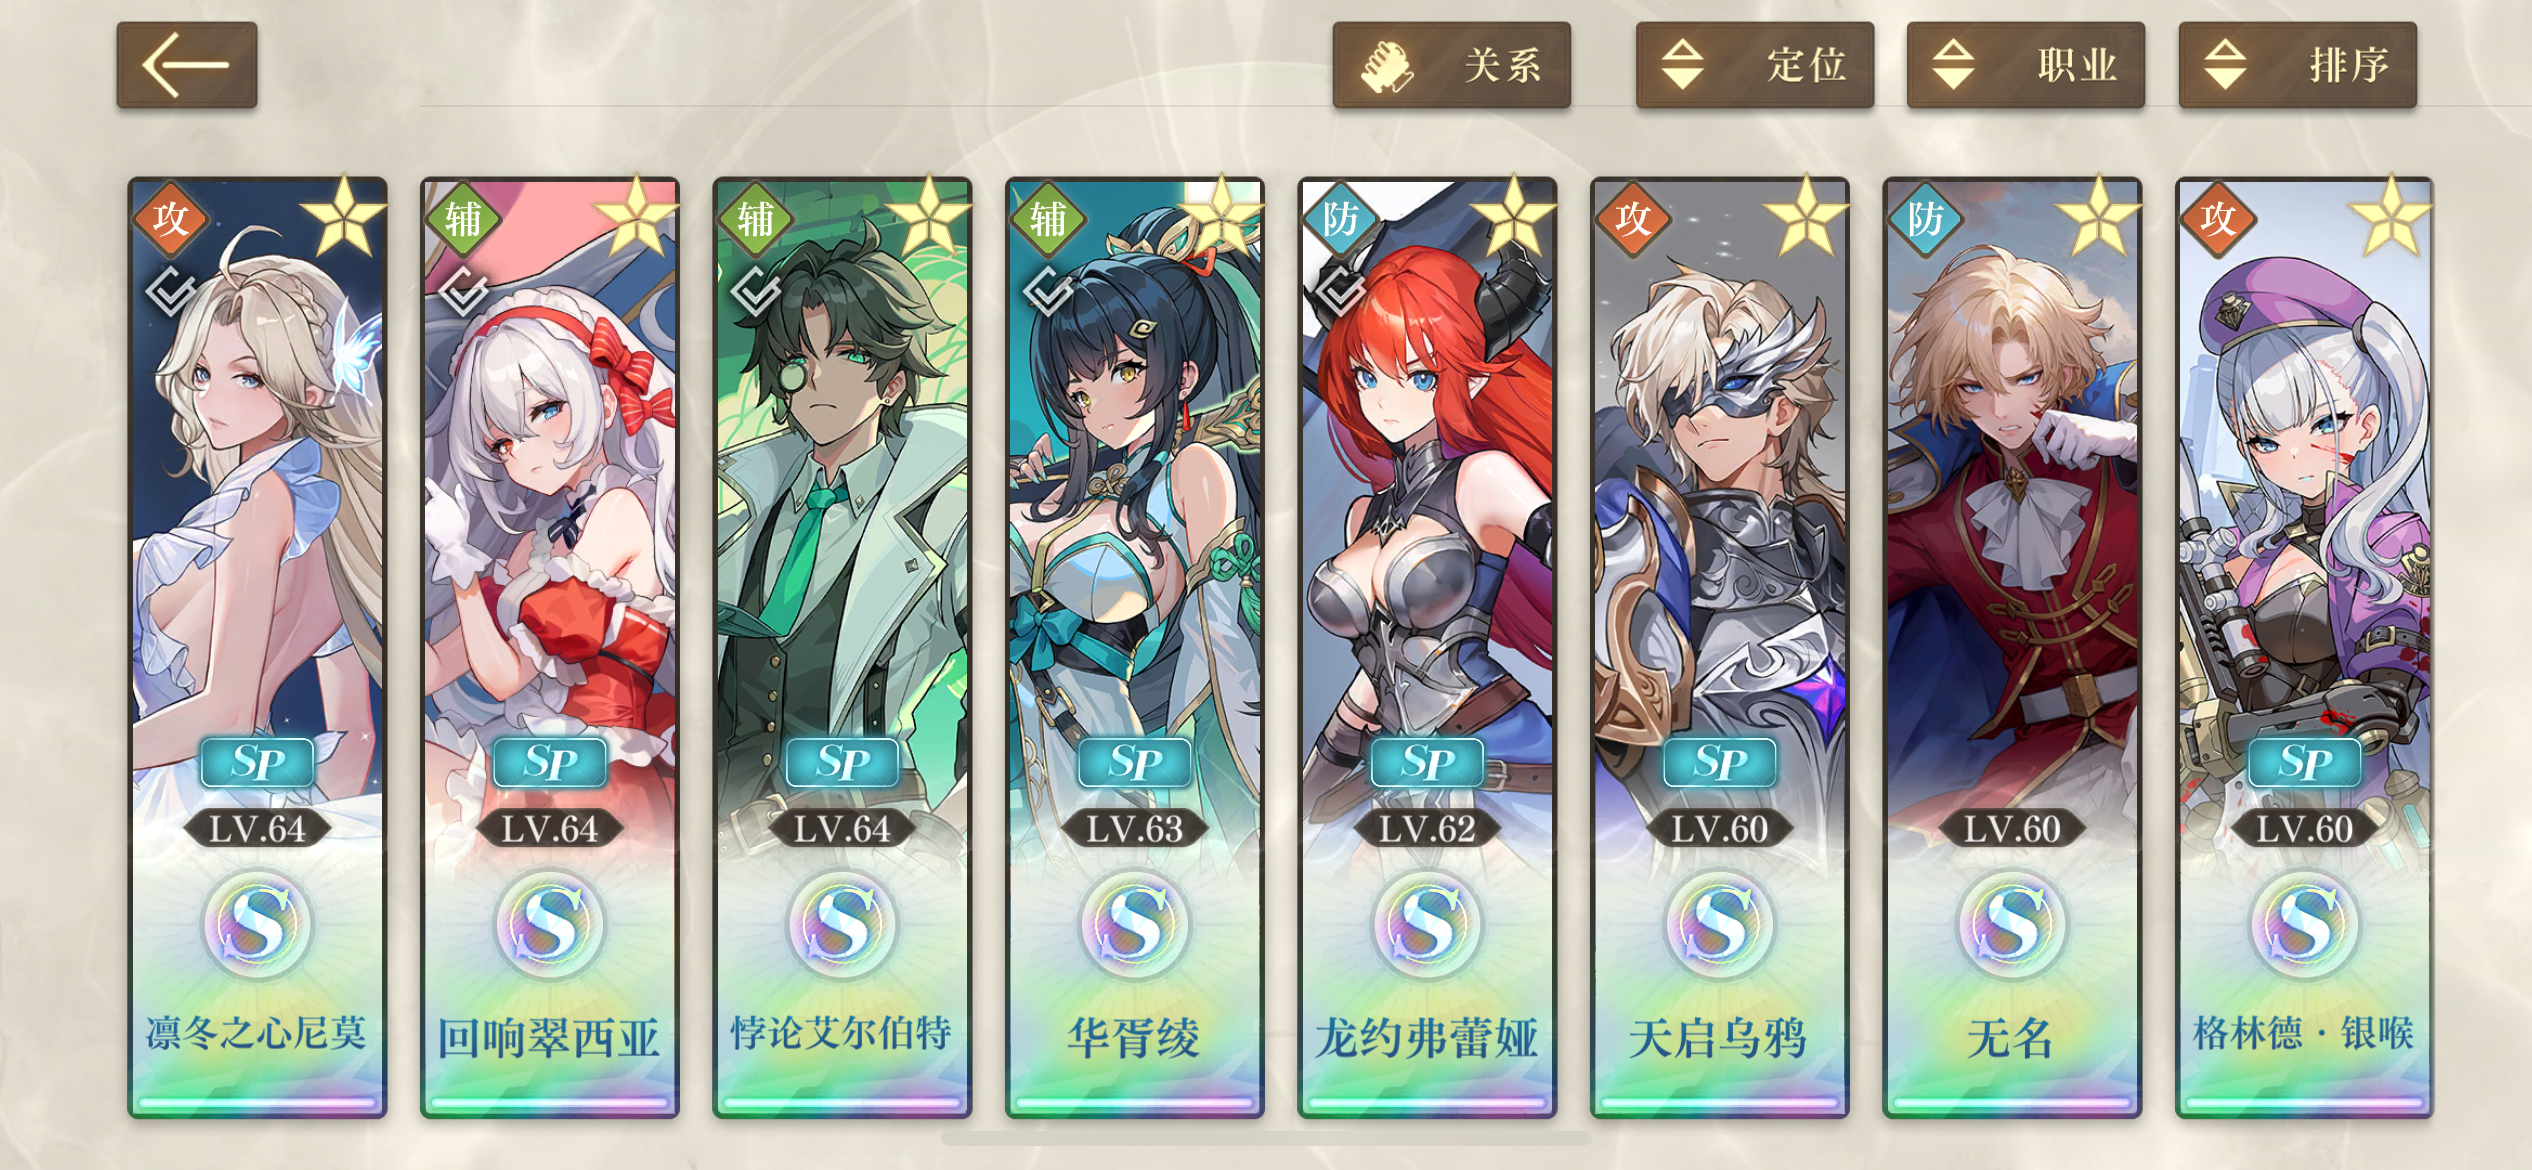Viewport: 2532px width, 1170px height.
Task: Tap the SP tag on 悖论艾尔伯特
Action: click(x=842, y=763)
